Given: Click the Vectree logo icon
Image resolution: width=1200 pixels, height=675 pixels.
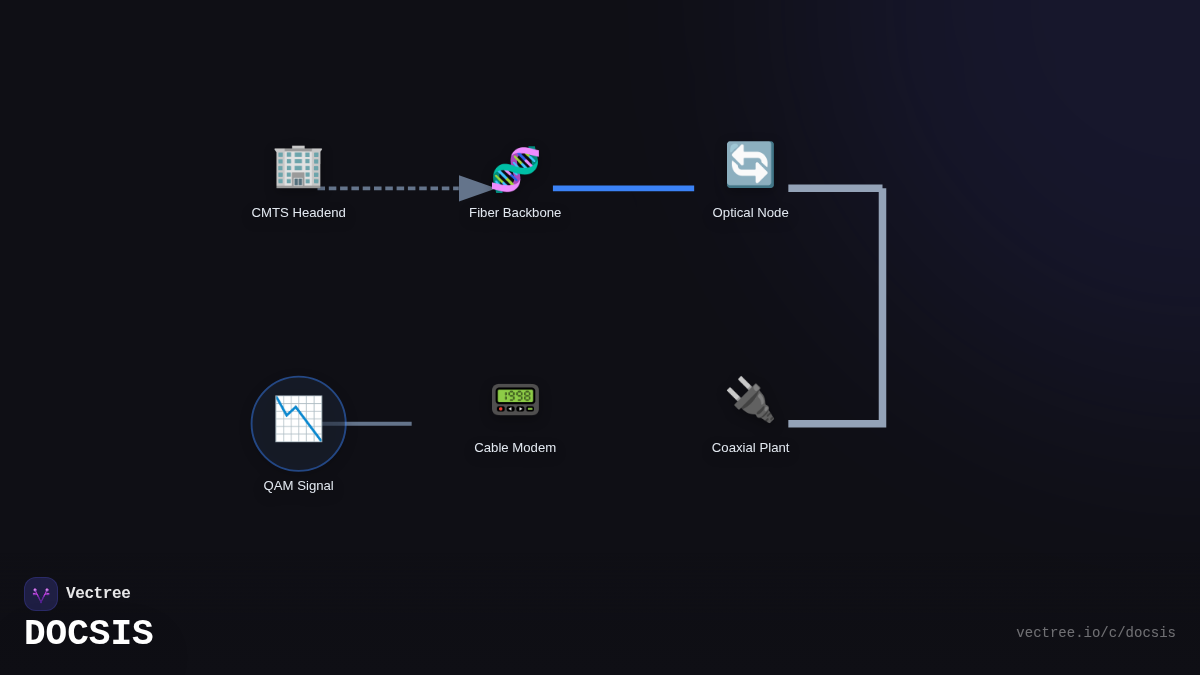Looking at the screenshot, I should pos(41,594).
